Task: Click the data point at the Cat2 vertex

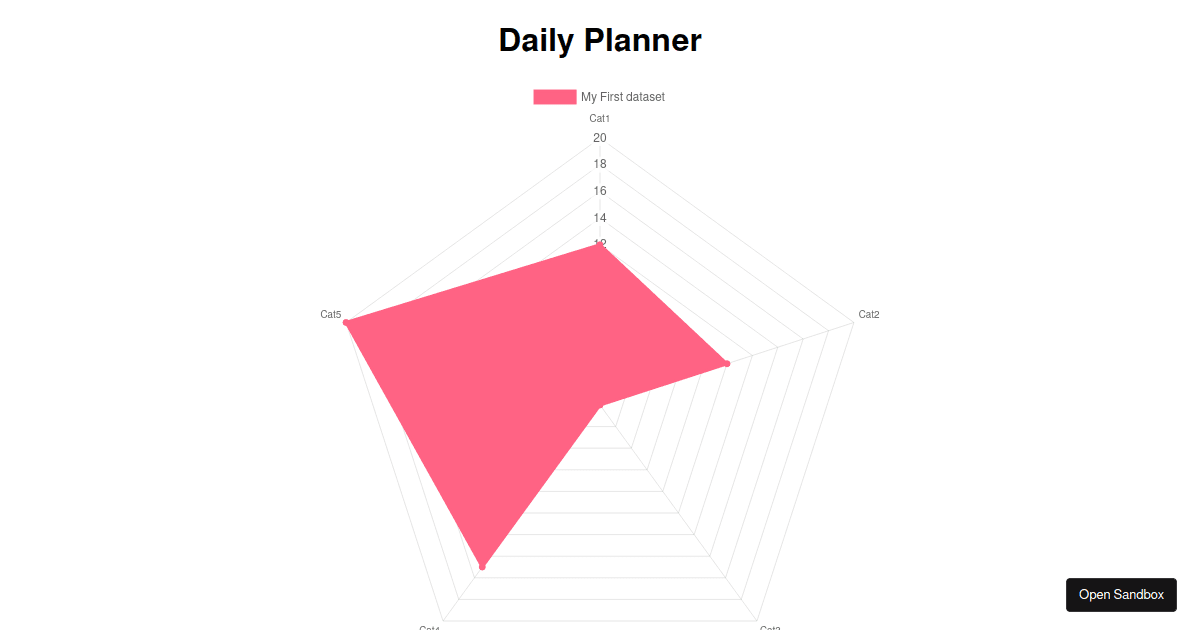Action: click(x=726, y=364)
